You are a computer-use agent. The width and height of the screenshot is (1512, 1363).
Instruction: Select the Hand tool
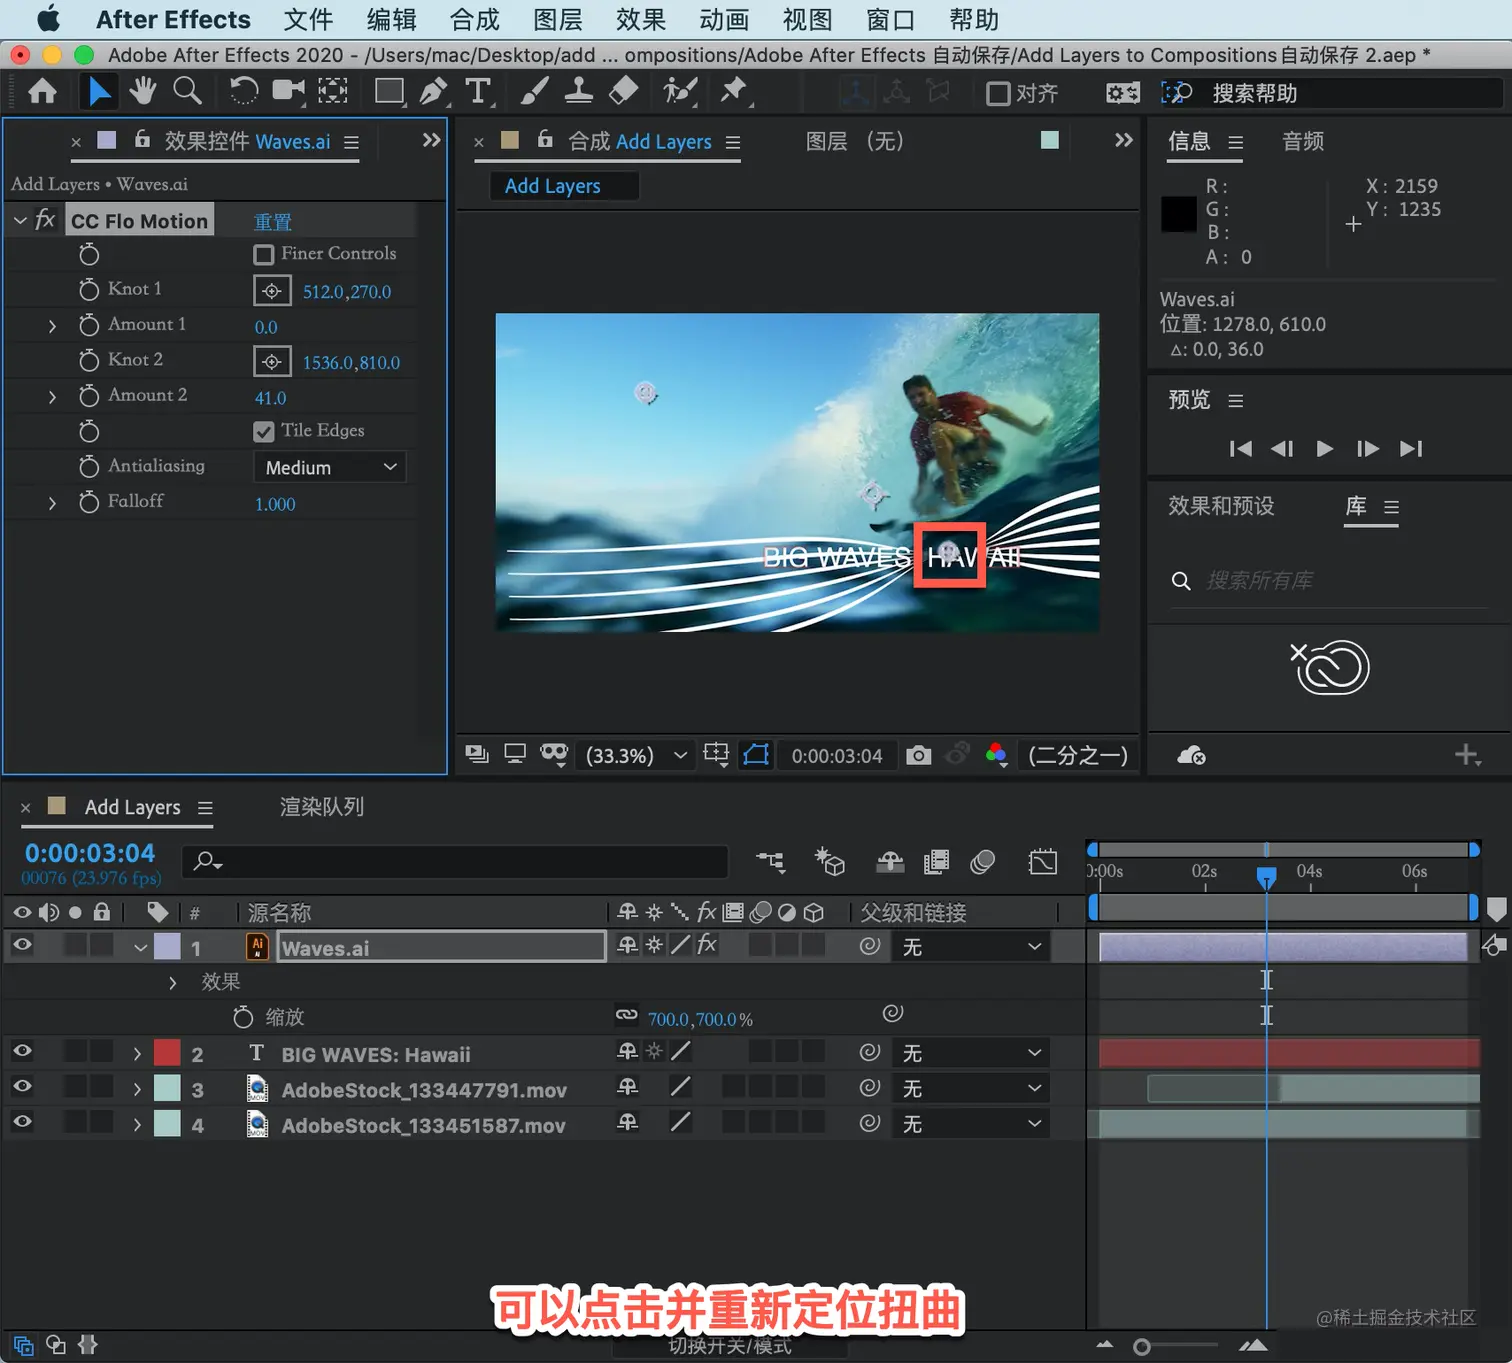point(142,92)
